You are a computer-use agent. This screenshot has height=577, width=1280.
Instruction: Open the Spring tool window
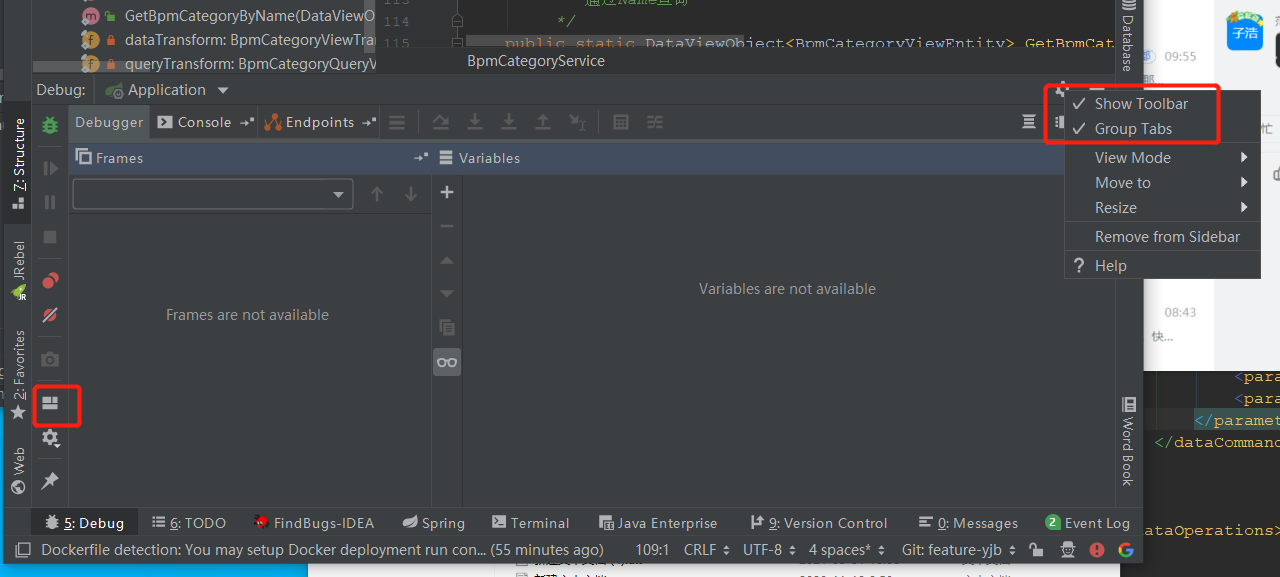434,523
